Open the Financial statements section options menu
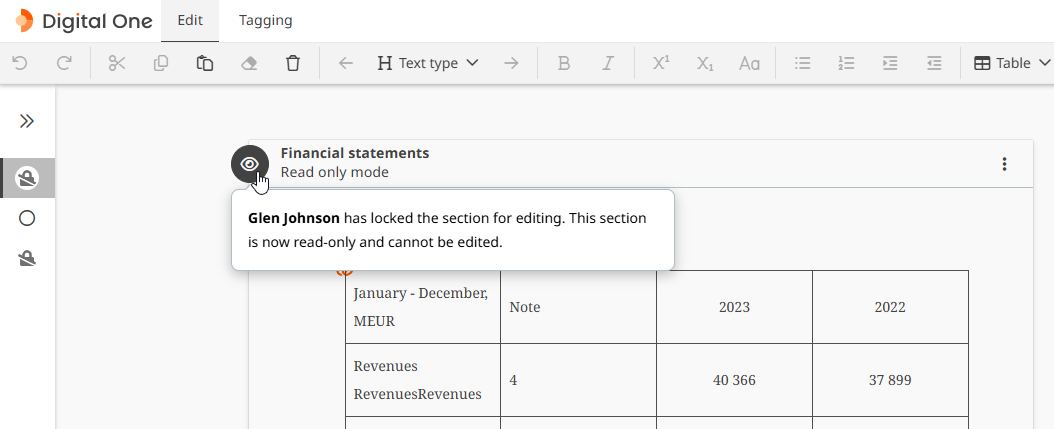Viewport: 1054px width, 429px height. [1004, 164]
